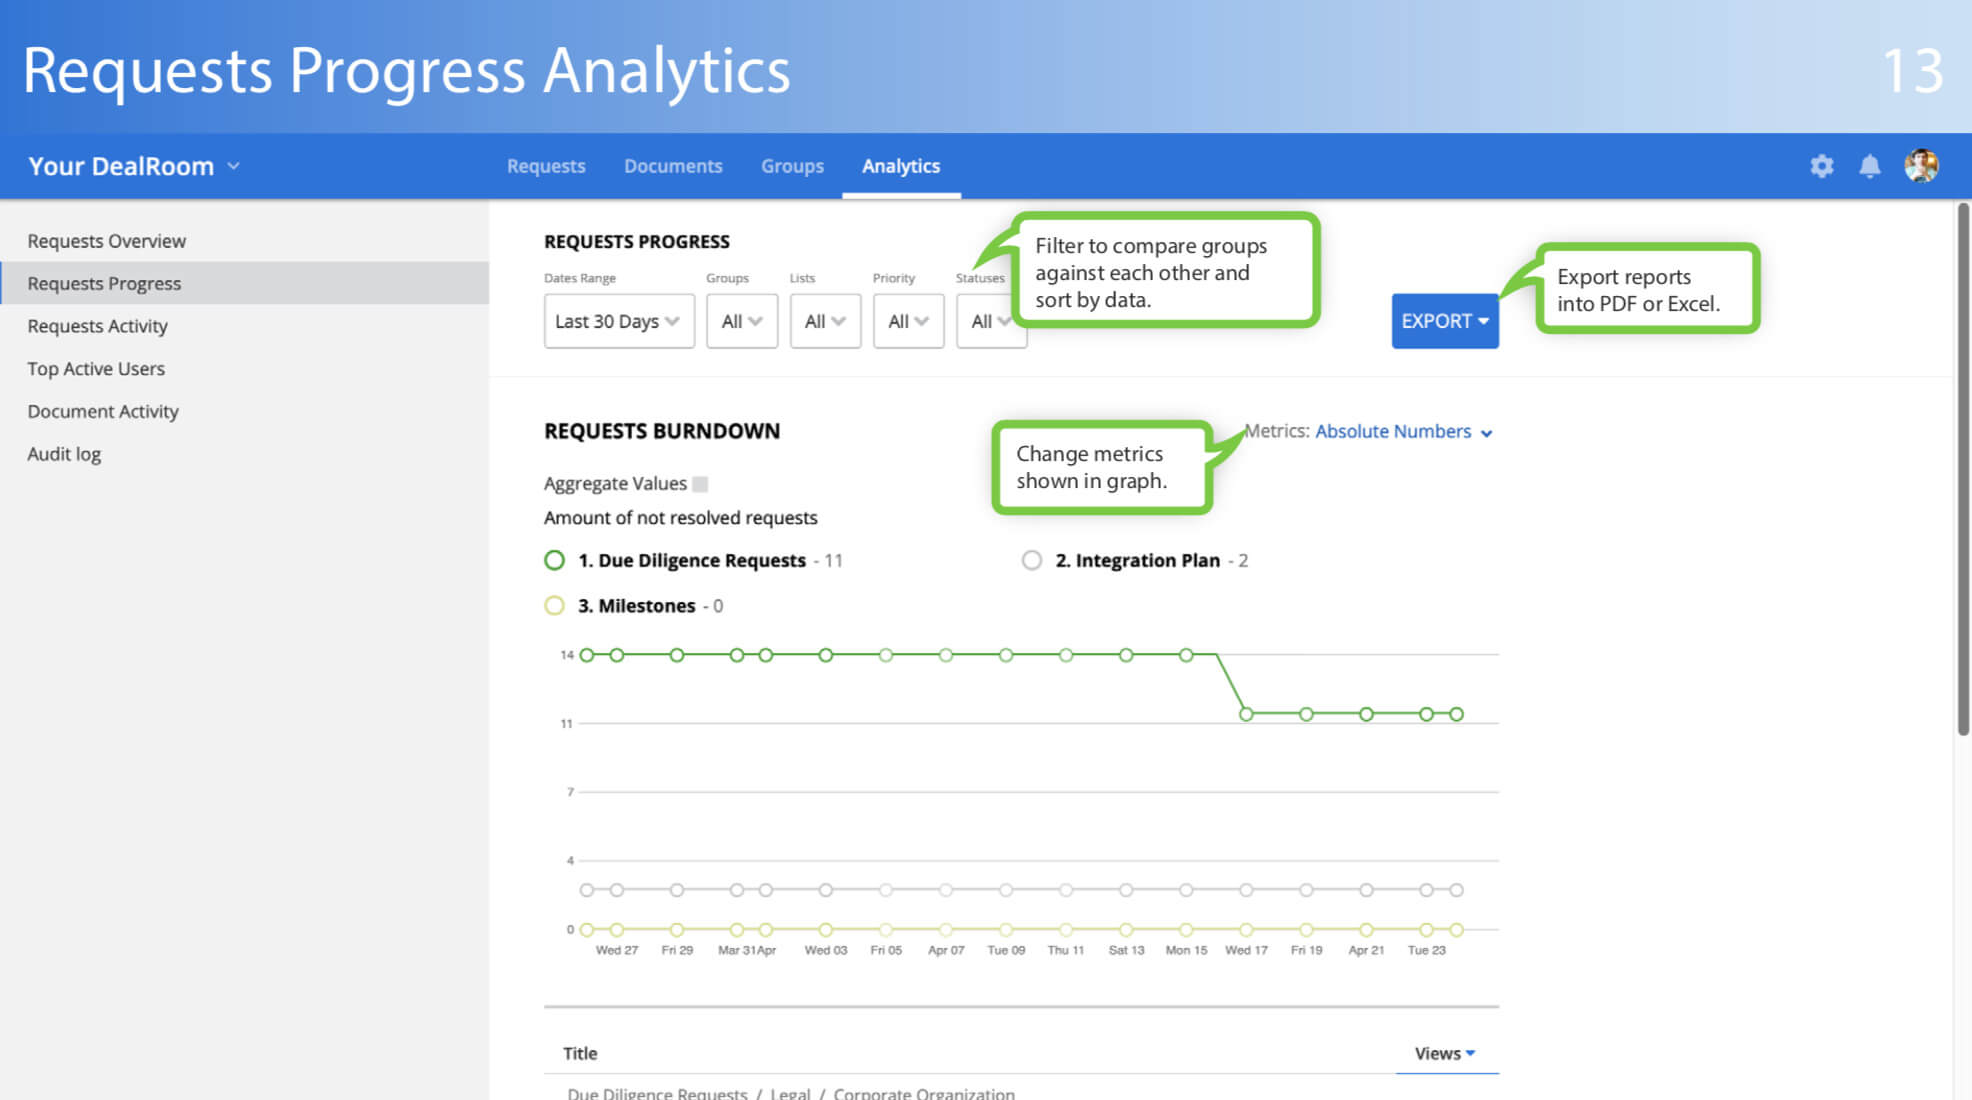1972x1100 pixels.
Task: Click the green data point at Wed 17
Action: (1246, 714)
